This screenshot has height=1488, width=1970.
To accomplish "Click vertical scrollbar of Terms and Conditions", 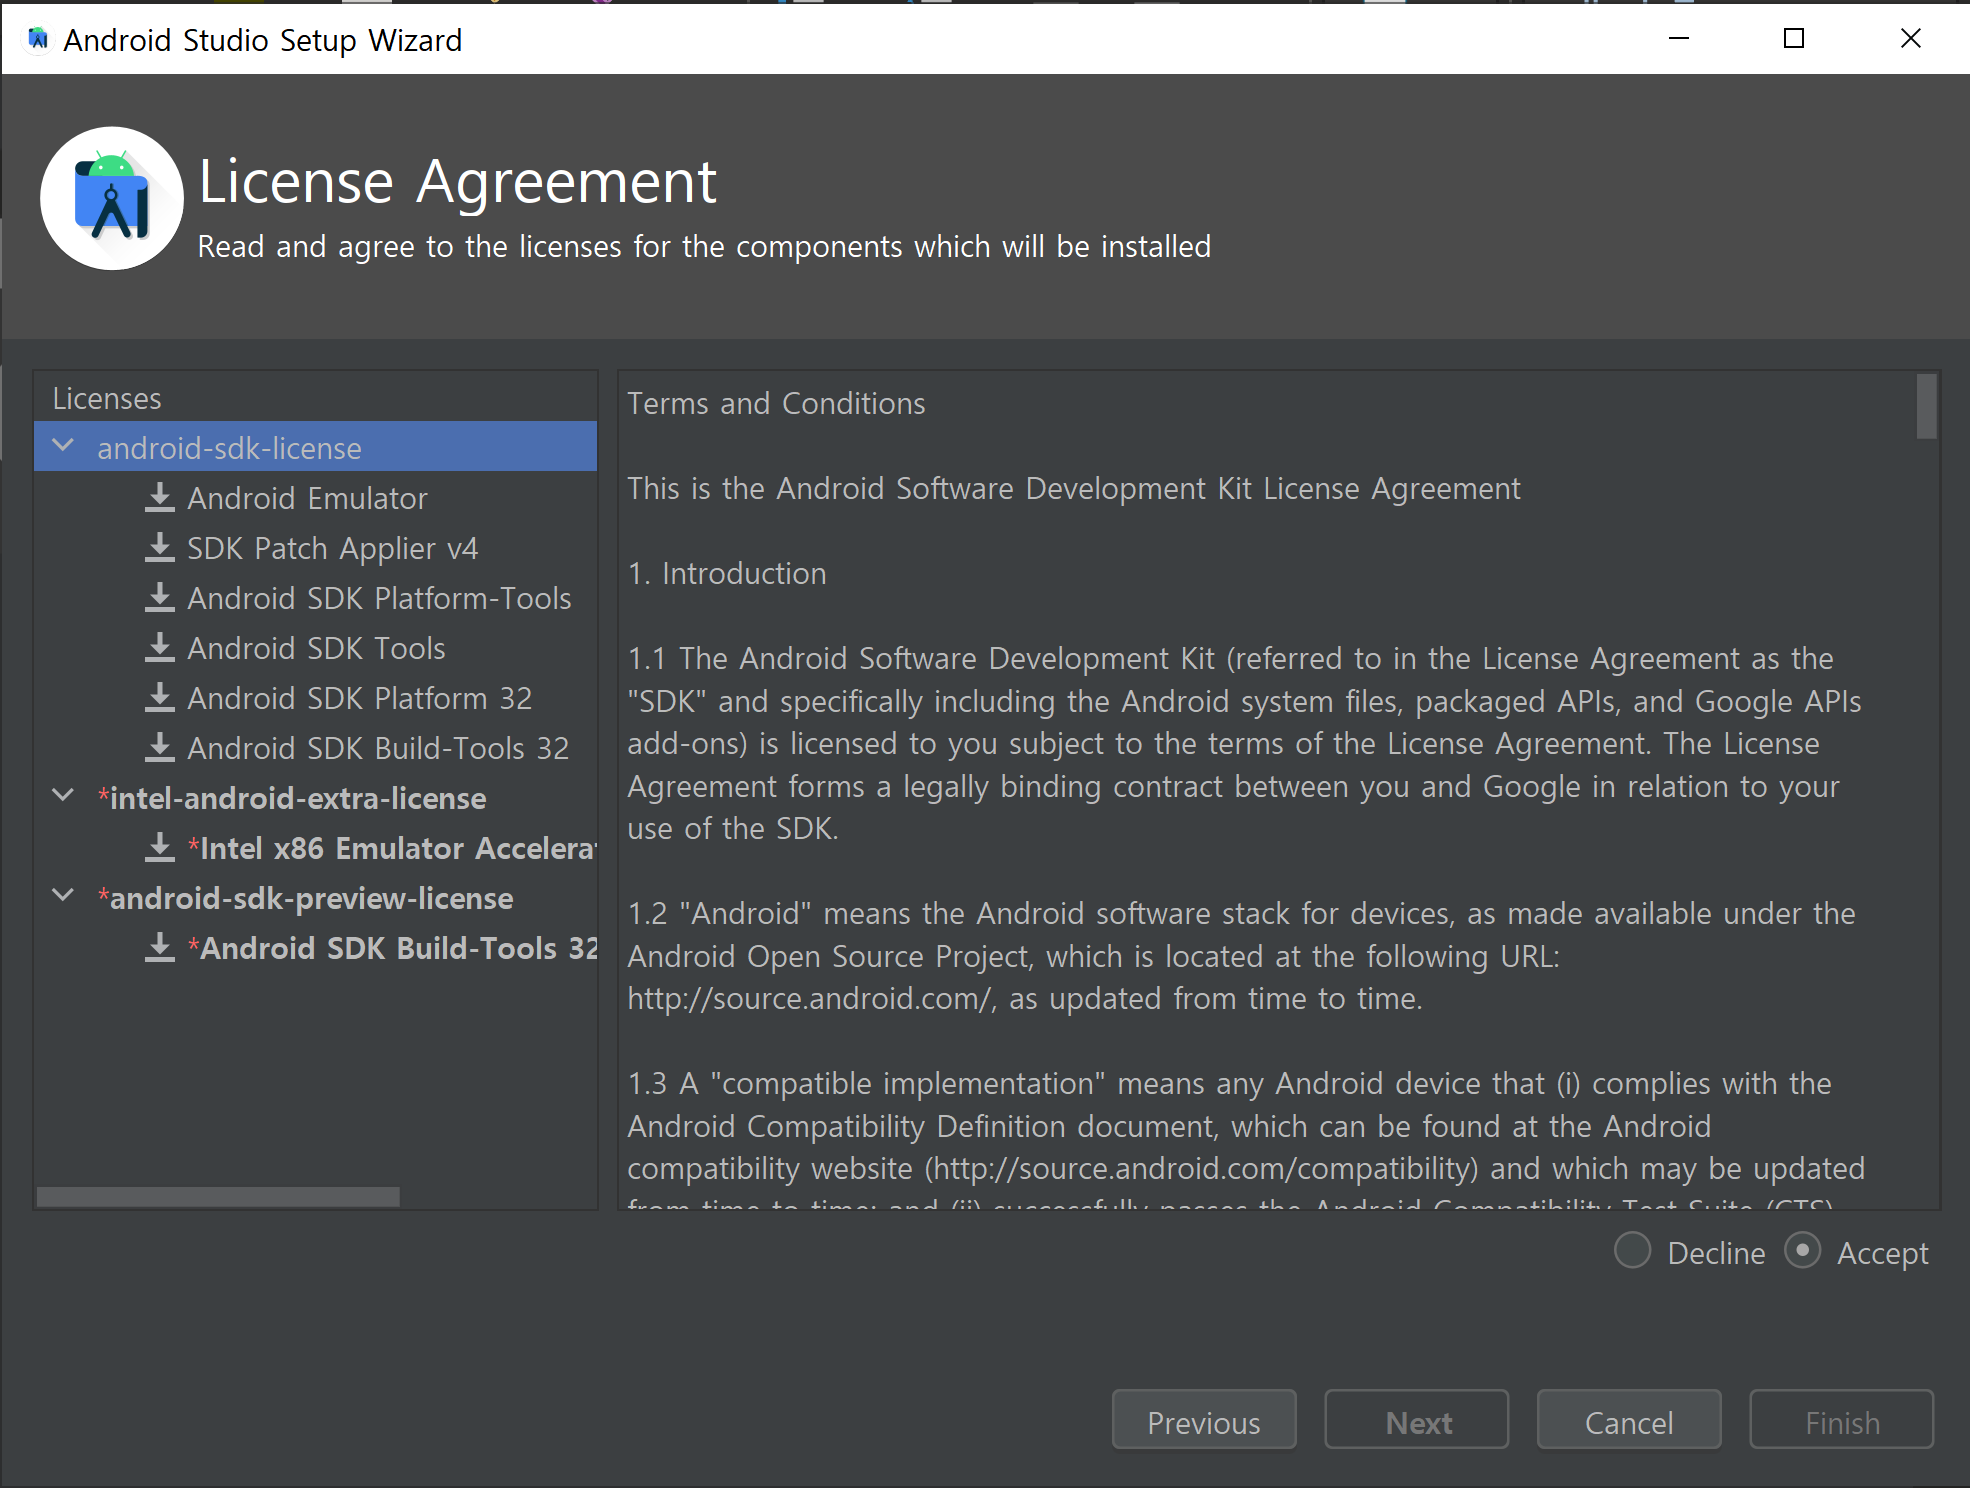I will click(x=1926, y=407).
